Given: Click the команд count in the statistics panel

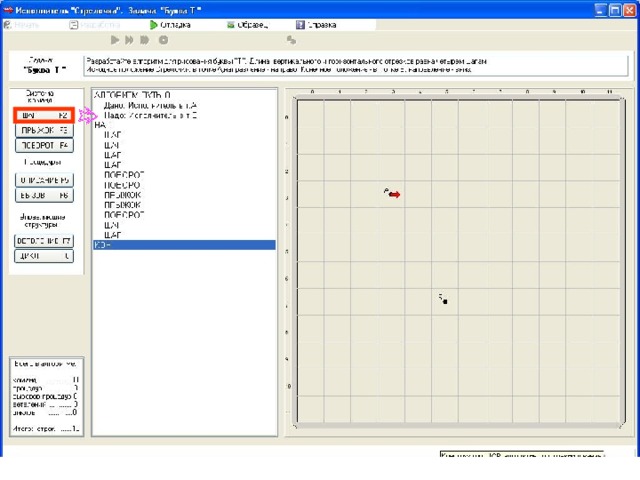Looking at the screenshot, I should point(46,380).
